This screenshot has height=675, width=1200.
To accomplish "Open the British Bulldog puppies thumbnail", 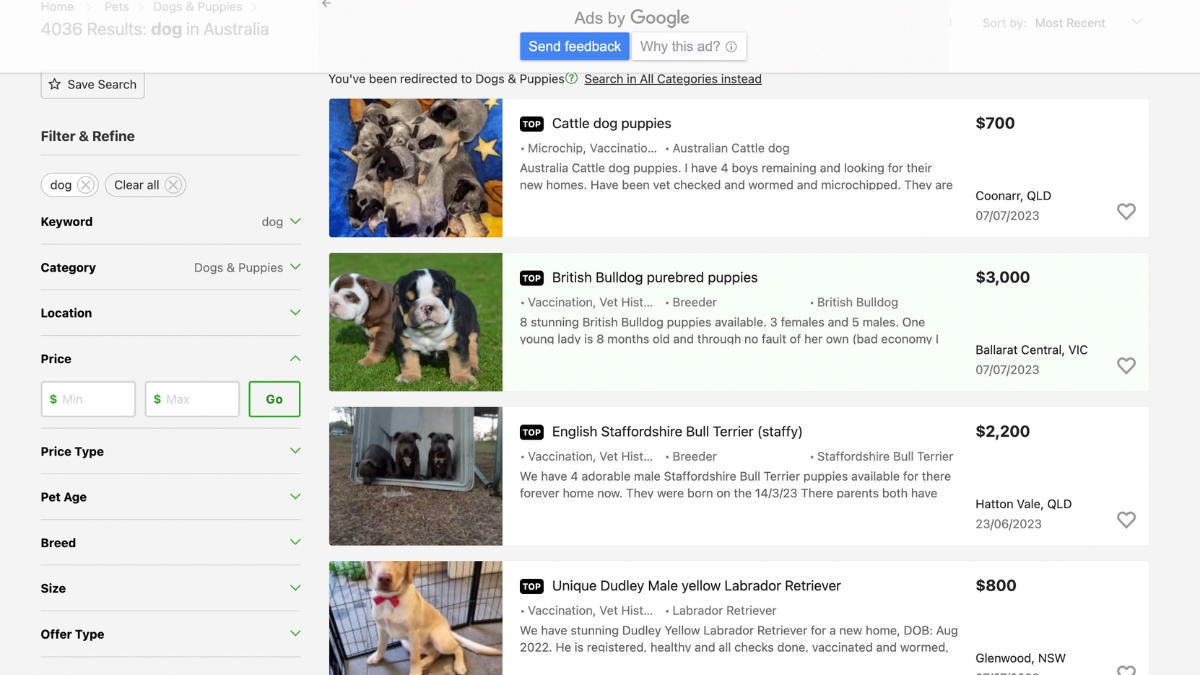I will pyautogui.click(x=416, y=322).
